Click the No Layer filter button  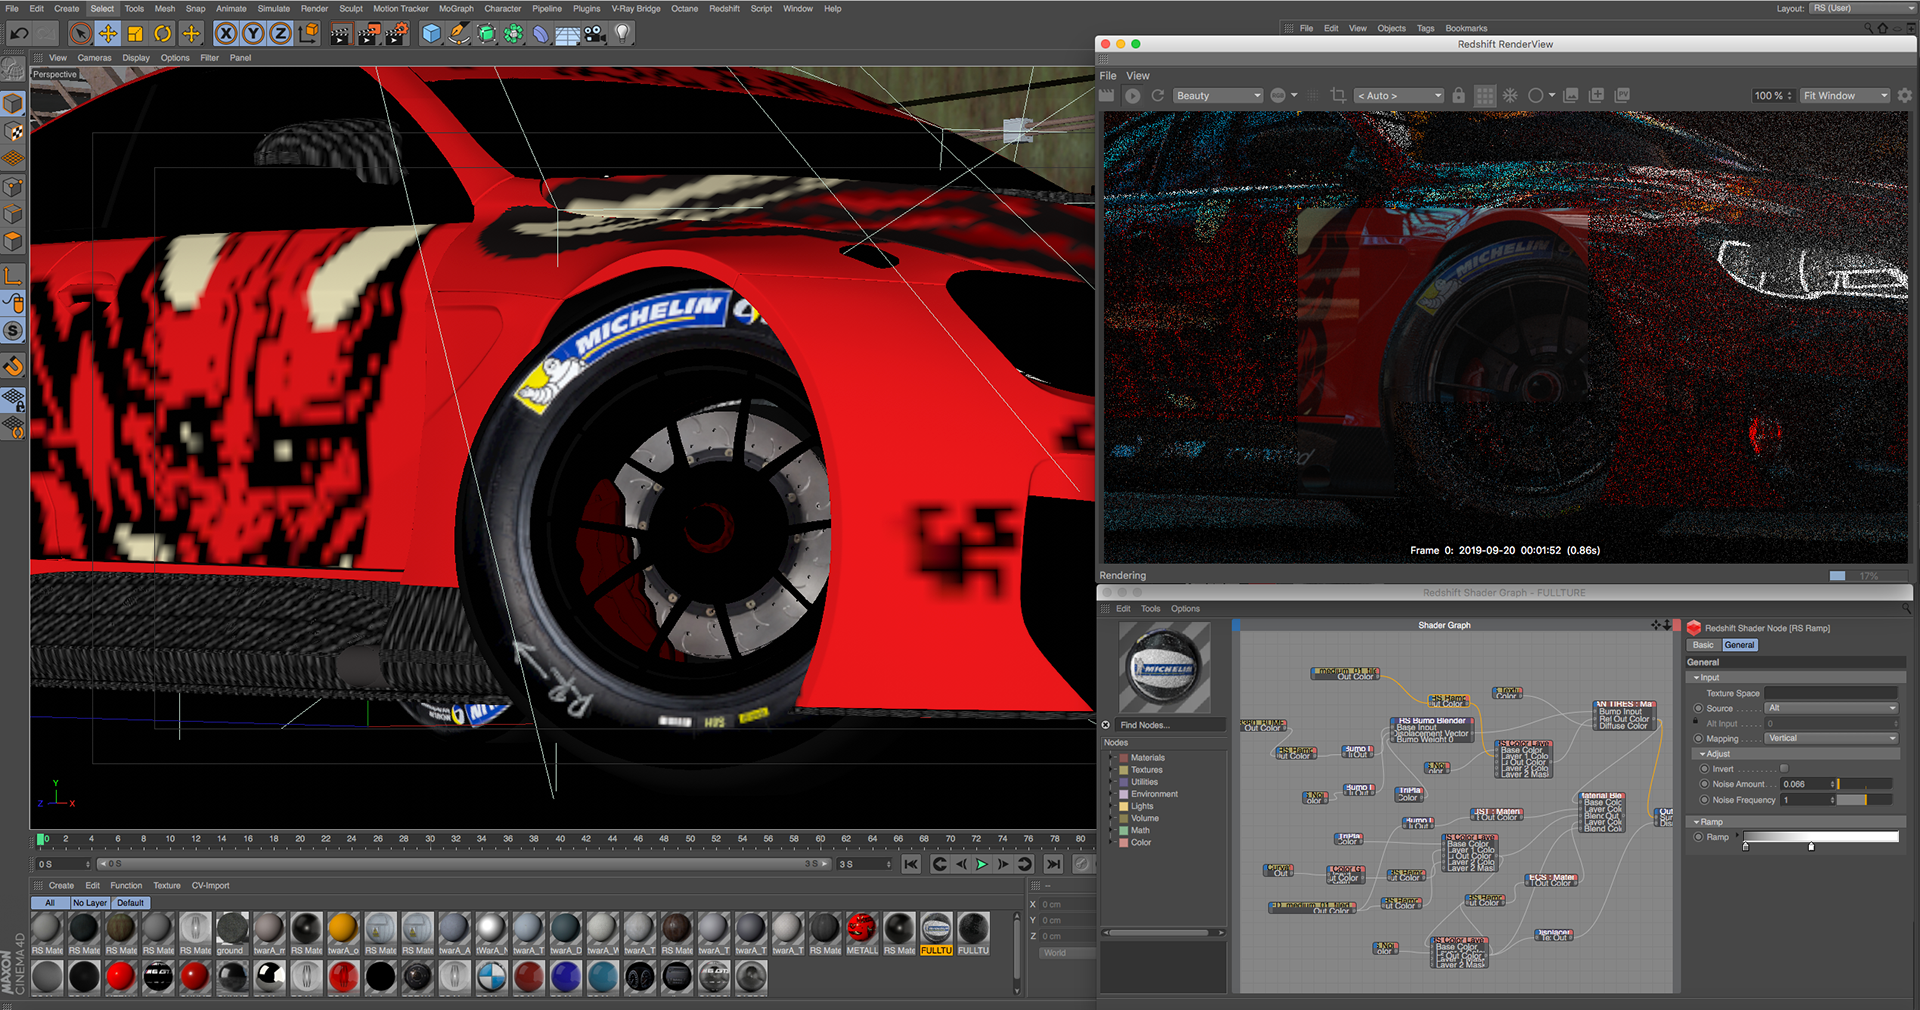point(89,903)
